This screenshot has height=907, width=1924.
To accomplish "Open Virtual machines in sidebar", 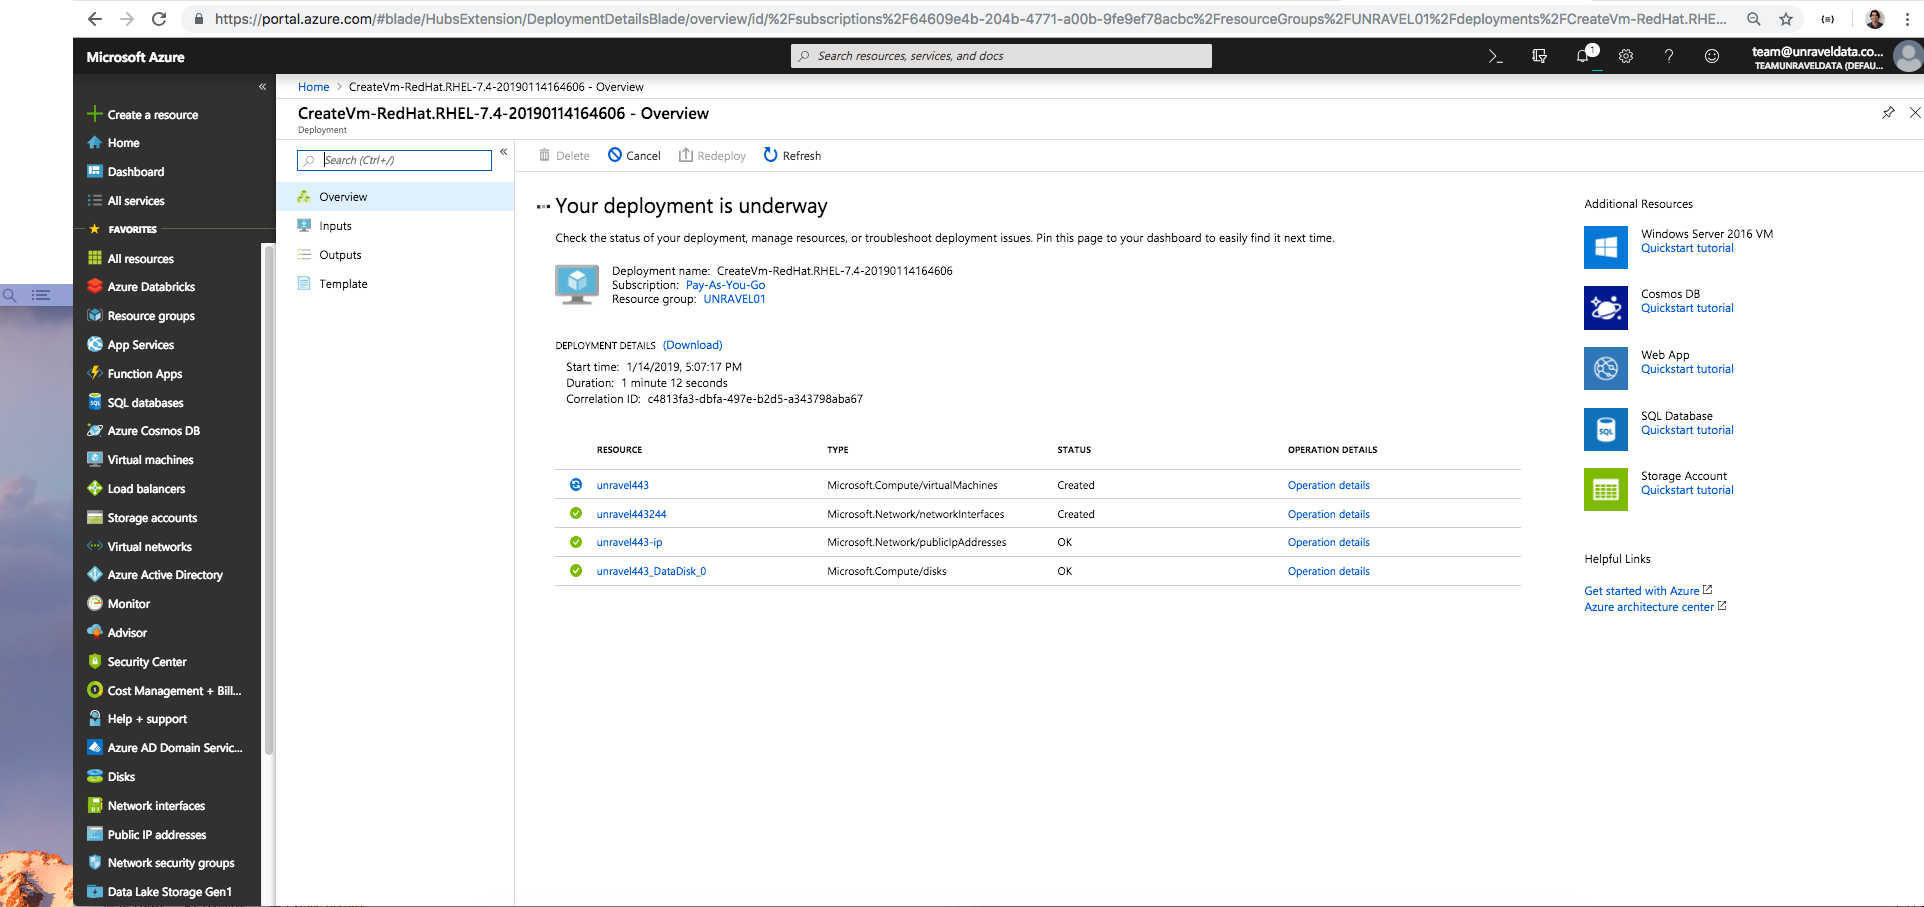I will click(x=151, y=460).
